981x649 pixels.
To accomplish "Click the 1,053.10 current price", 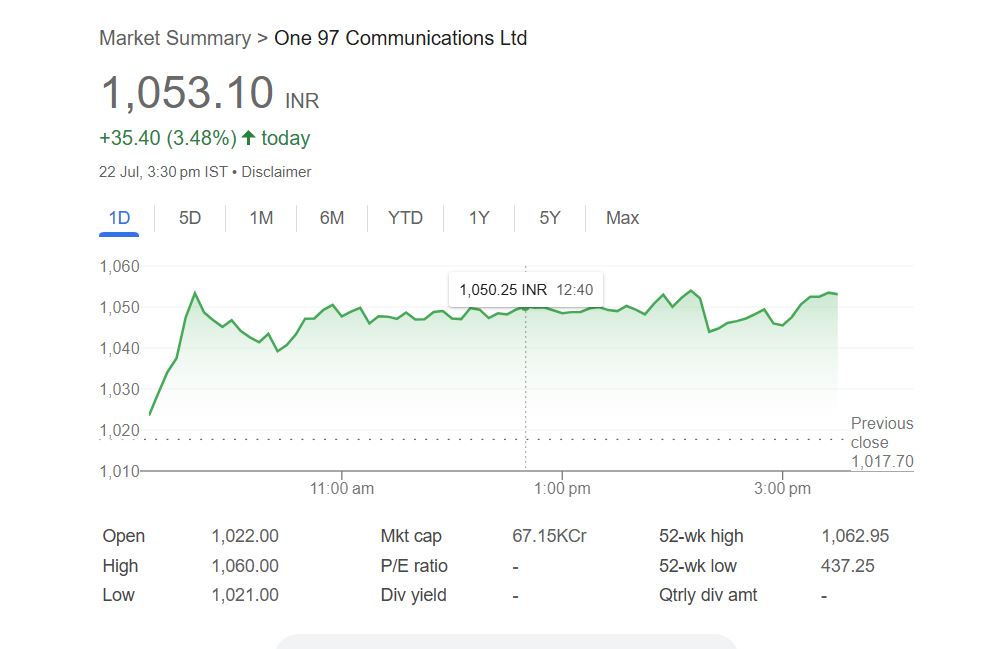I will pos(187,93).
